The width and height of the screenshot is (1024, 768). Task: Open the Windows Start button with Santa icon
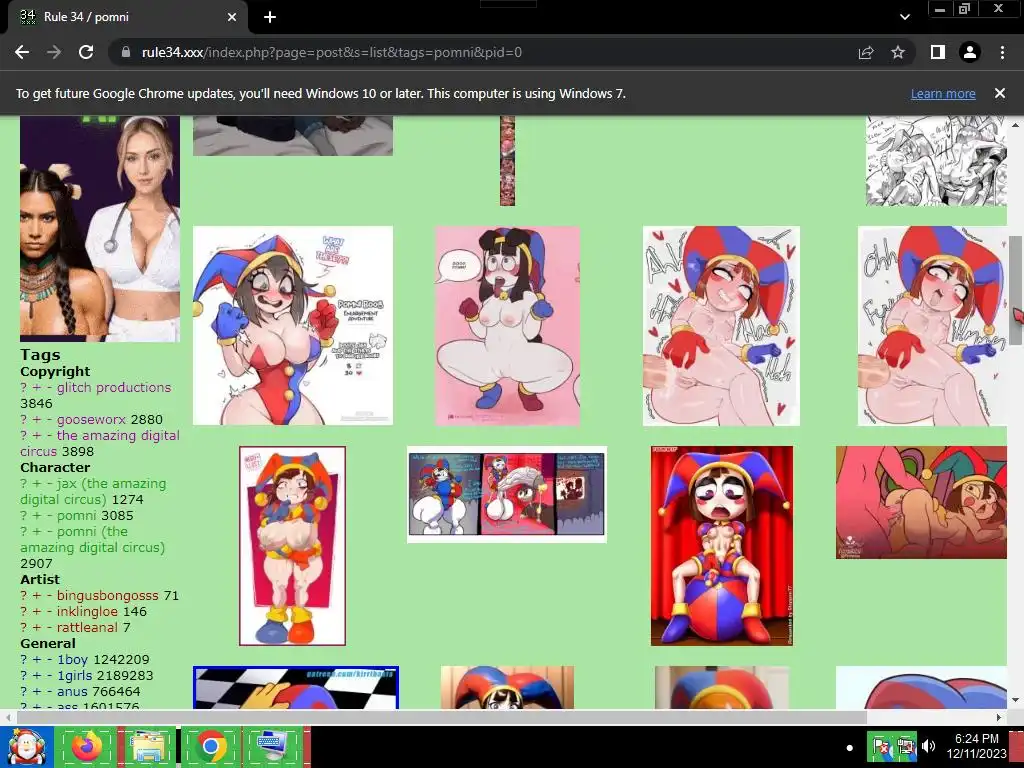pyautogui.click(x=26, y=747)
